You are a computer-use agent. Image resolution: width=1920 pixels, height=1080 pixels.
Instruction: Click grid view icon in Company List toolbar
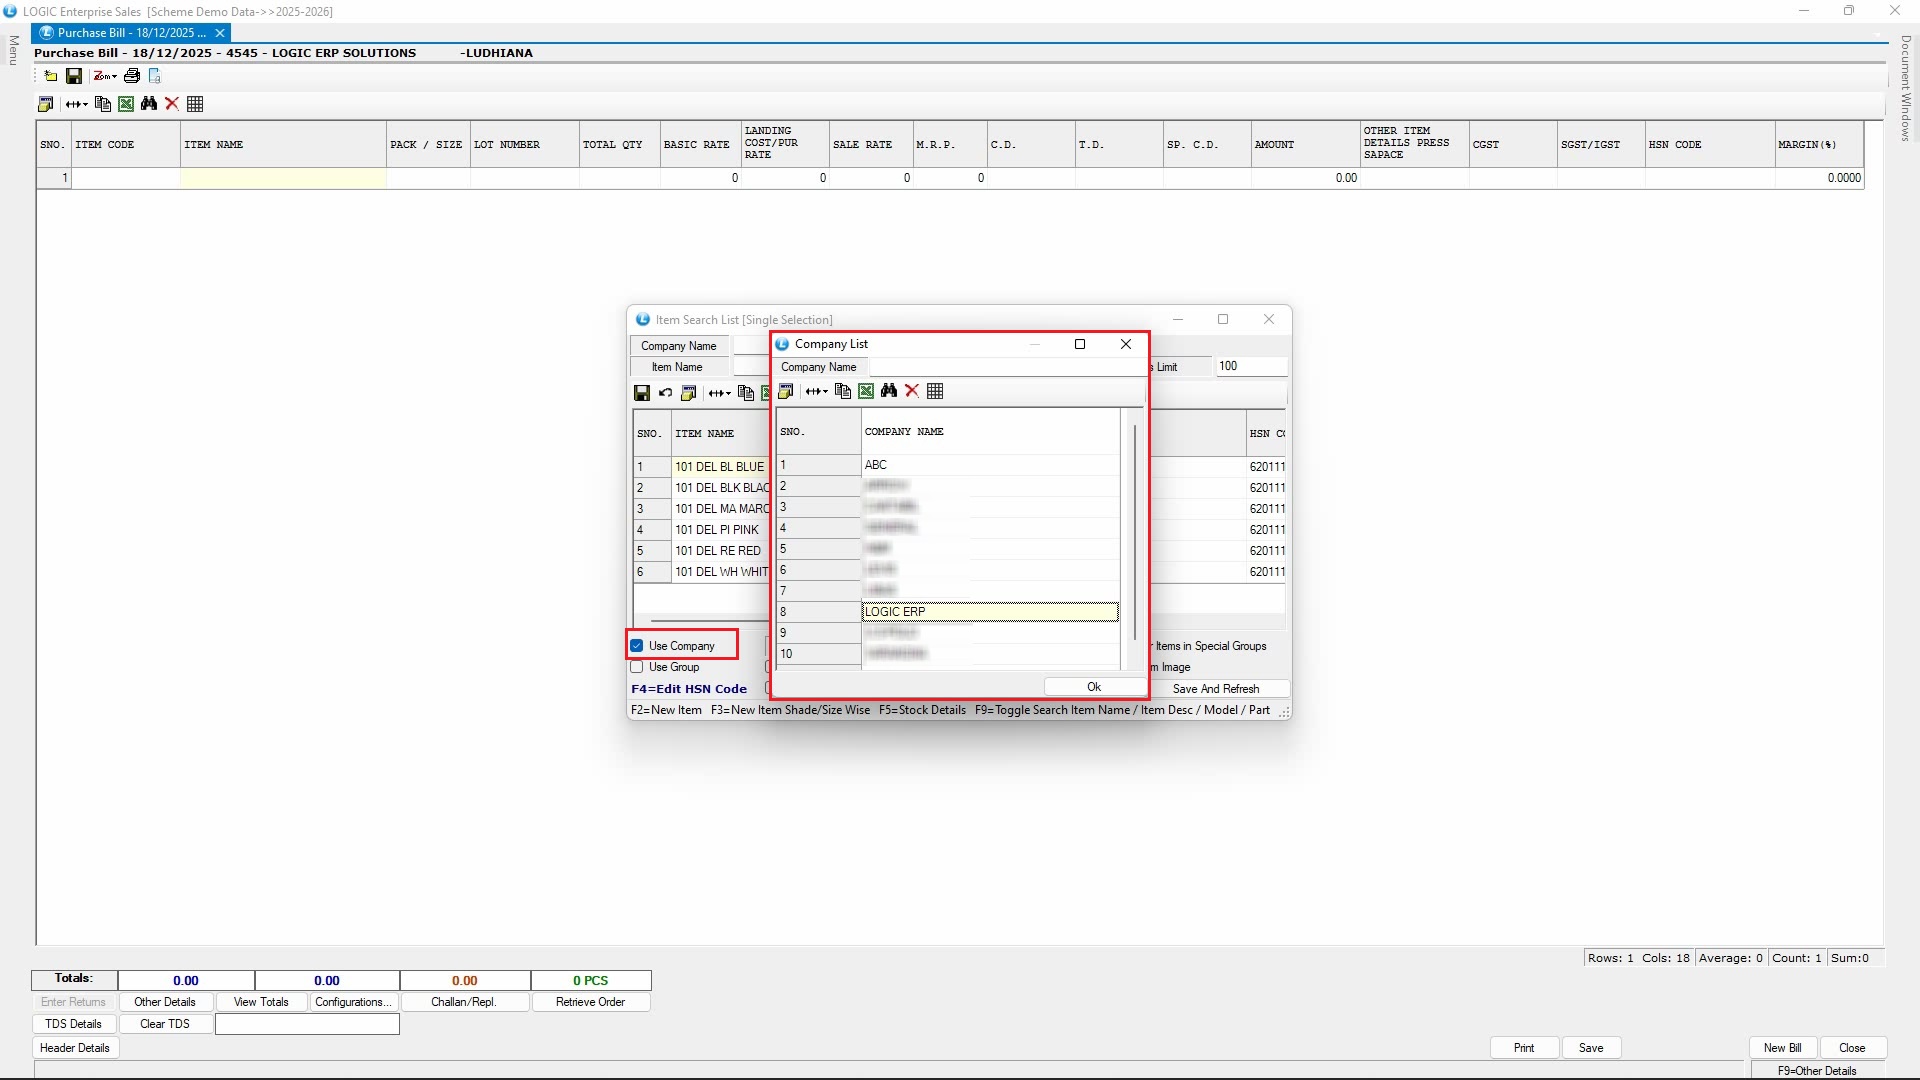pyautogui.click(x=935, y=391)
